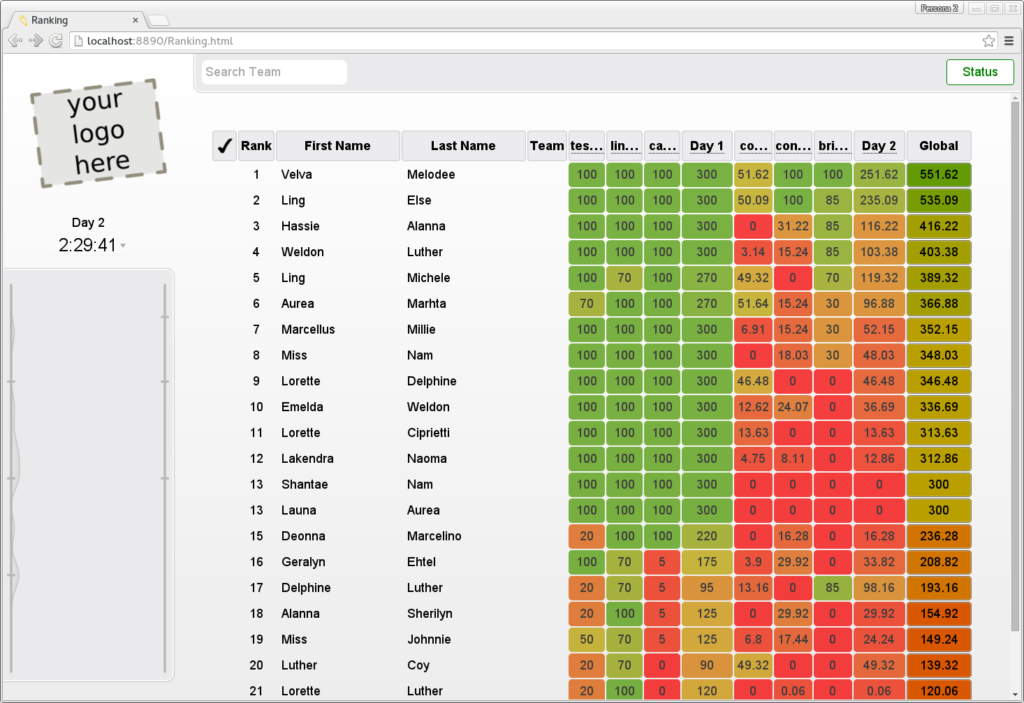This screenshot has width=1024, height=703.
Task: Select the Day 1 column header
Action: (706, 146)
